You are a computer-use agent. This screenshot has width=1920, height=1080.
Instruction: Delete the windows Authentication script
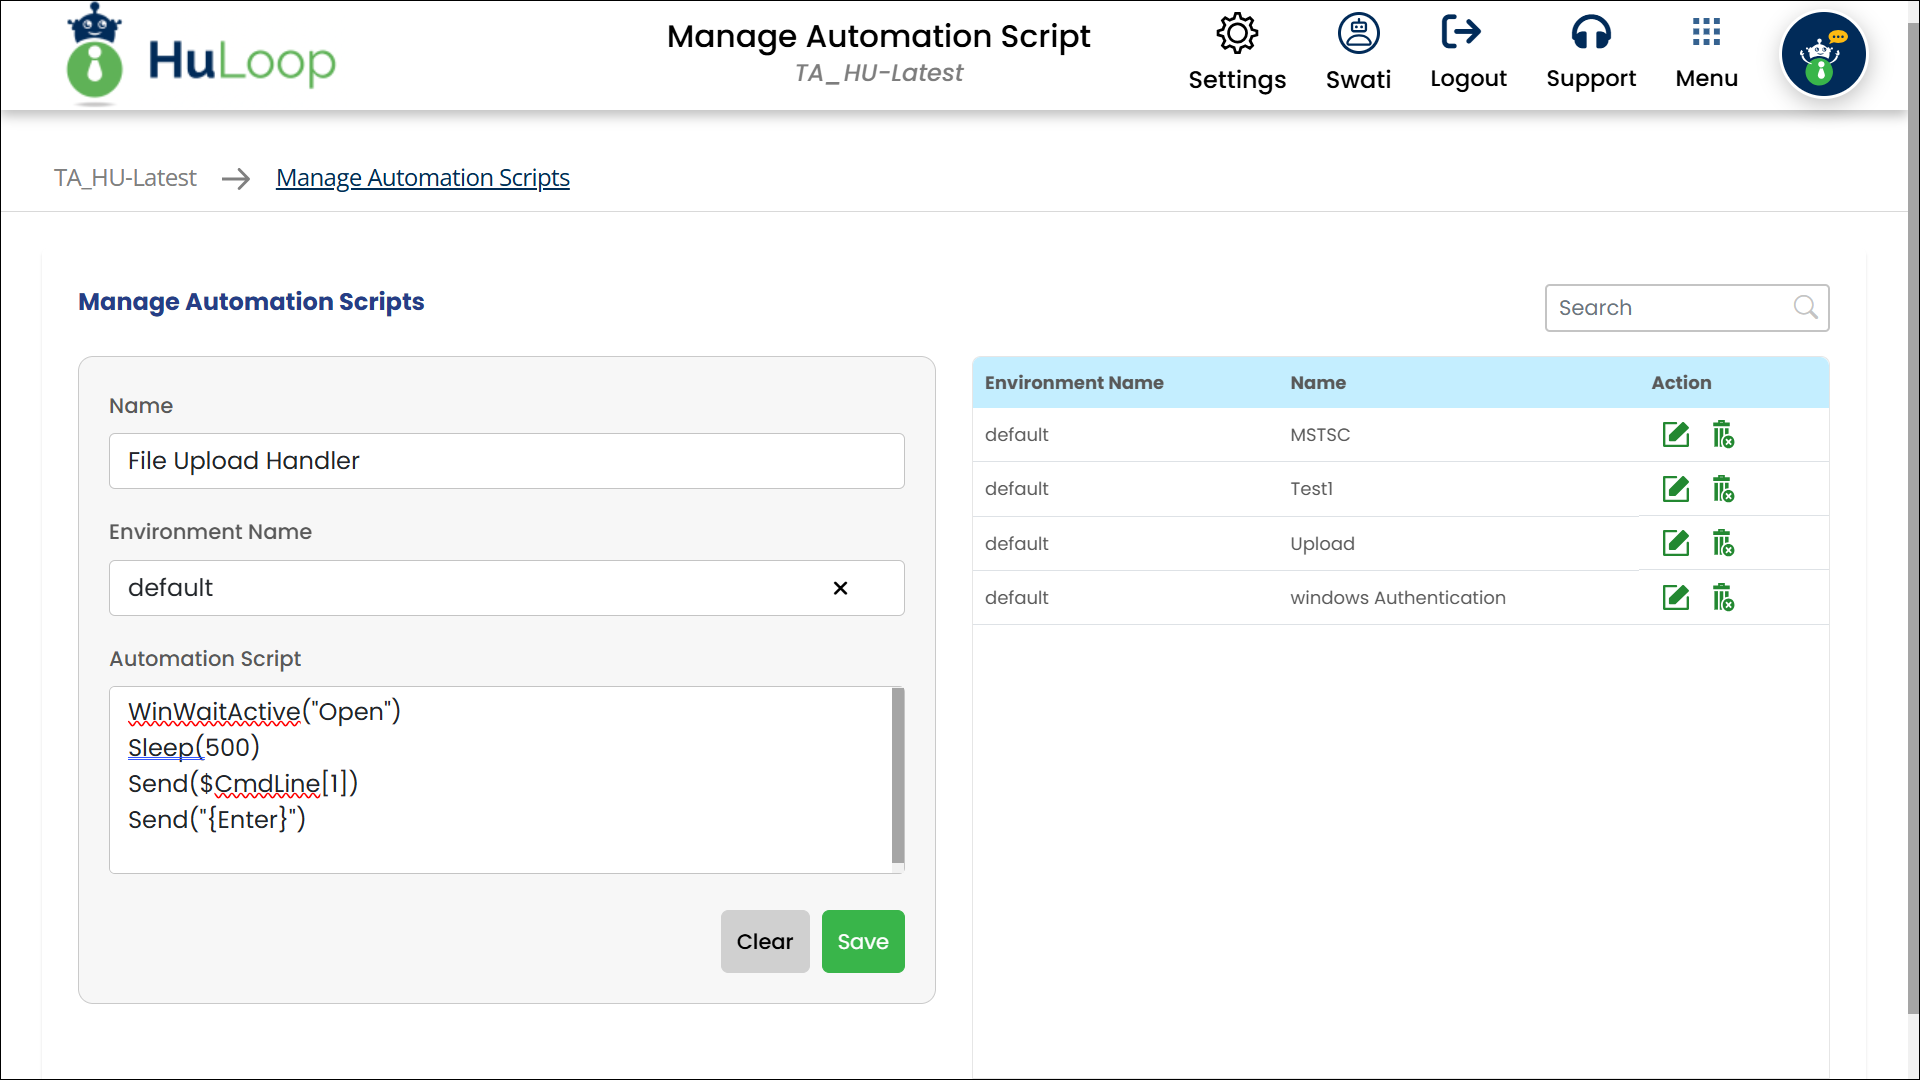(x=1722, y=598)
